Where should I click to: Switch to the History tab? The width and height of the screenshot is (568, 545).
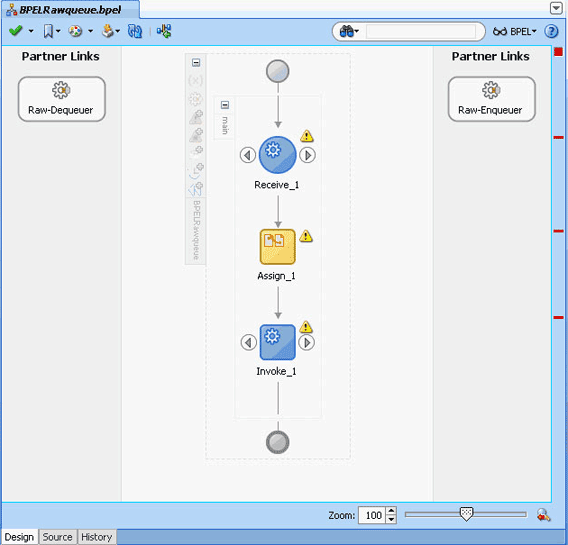point(96,537)
